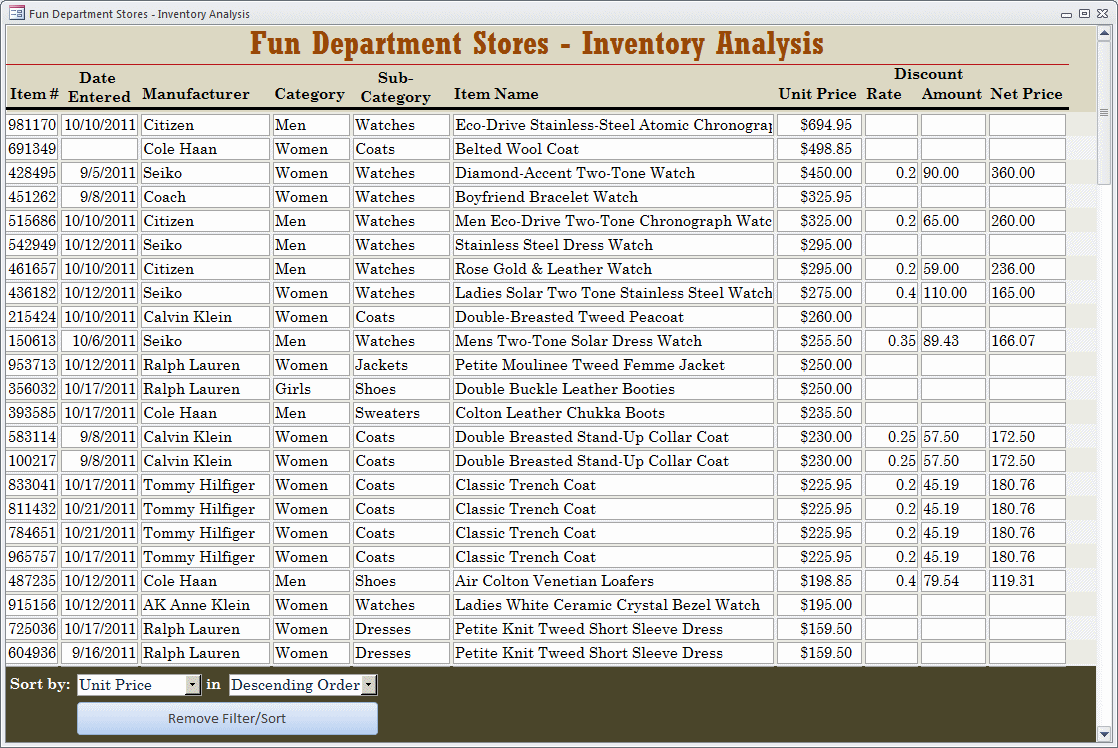The width and height of the screenshot is (1118, 748).
Task: Click Net Price 119.31 cell
Action: coord(1027,581)
